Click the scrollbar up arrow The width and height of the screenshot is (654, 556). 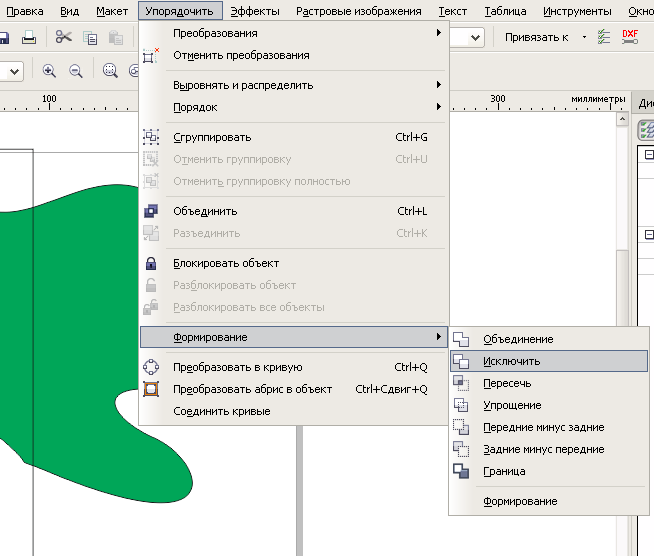click(x=622, y=119)
